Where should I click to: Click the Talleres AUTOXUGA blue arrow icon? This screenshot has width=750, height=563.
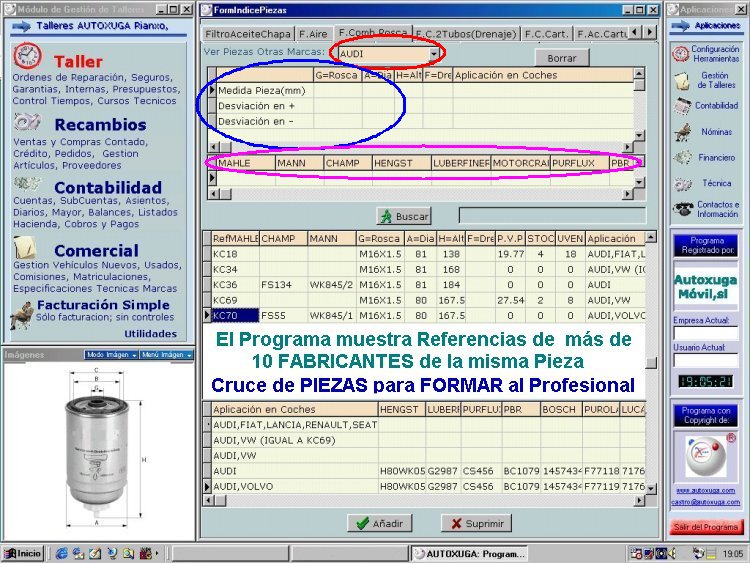tap(22, 26)
